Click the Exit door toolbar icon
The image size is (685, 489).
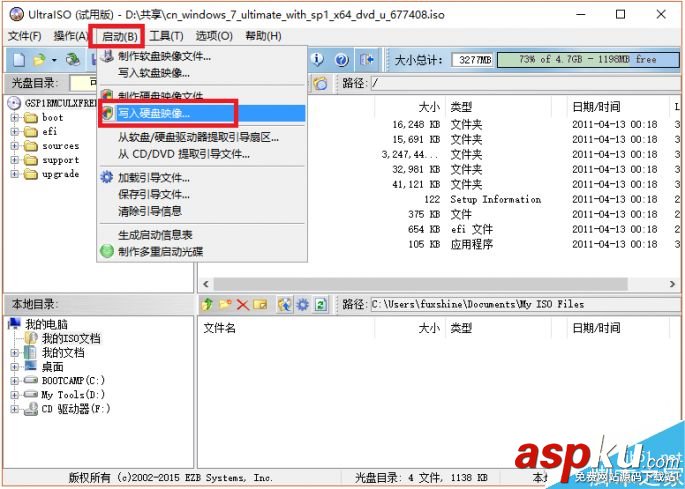coord(367,59)
